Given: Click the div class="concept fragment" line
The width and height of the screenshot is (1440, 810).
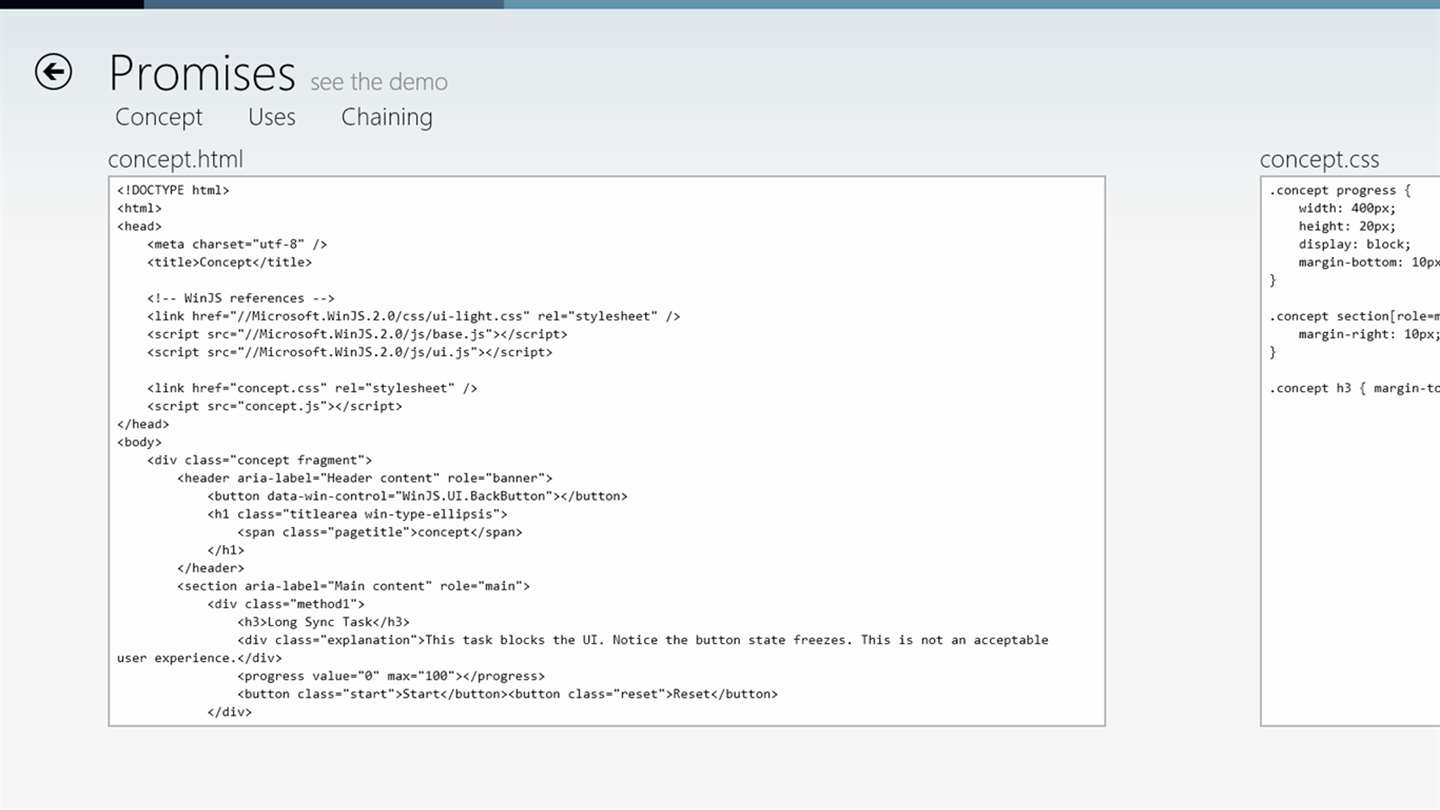Looking at the screenshot, I should click(260, 460).
